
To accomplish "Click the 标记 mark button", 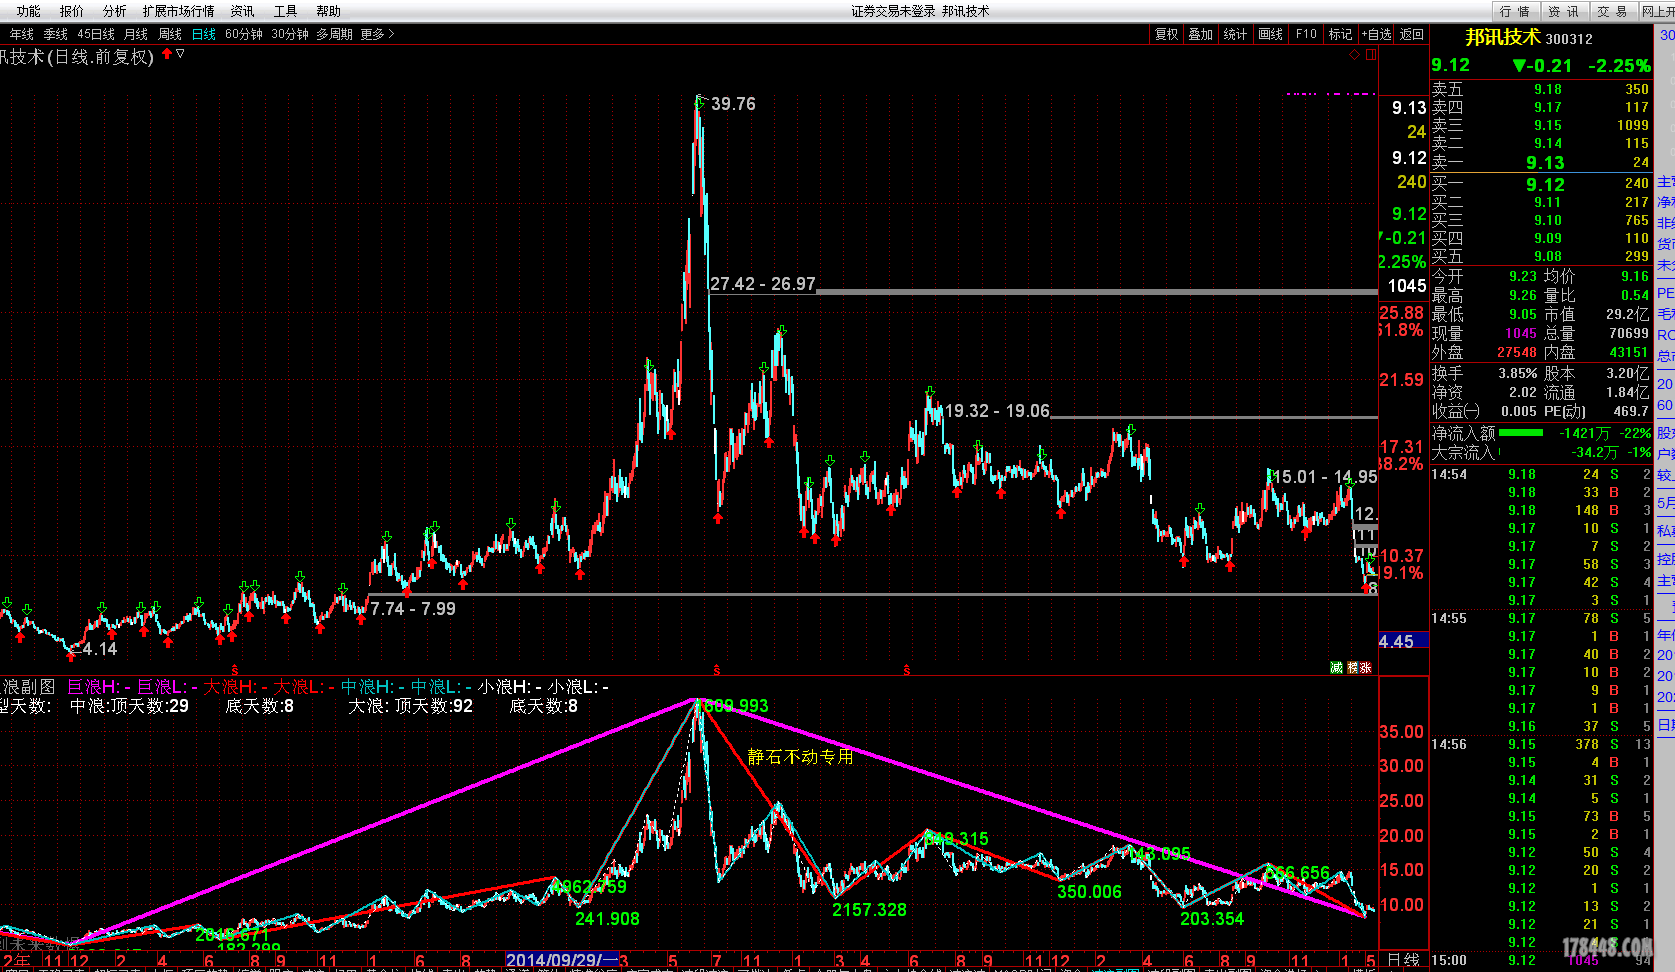I will click(1340, 34).
